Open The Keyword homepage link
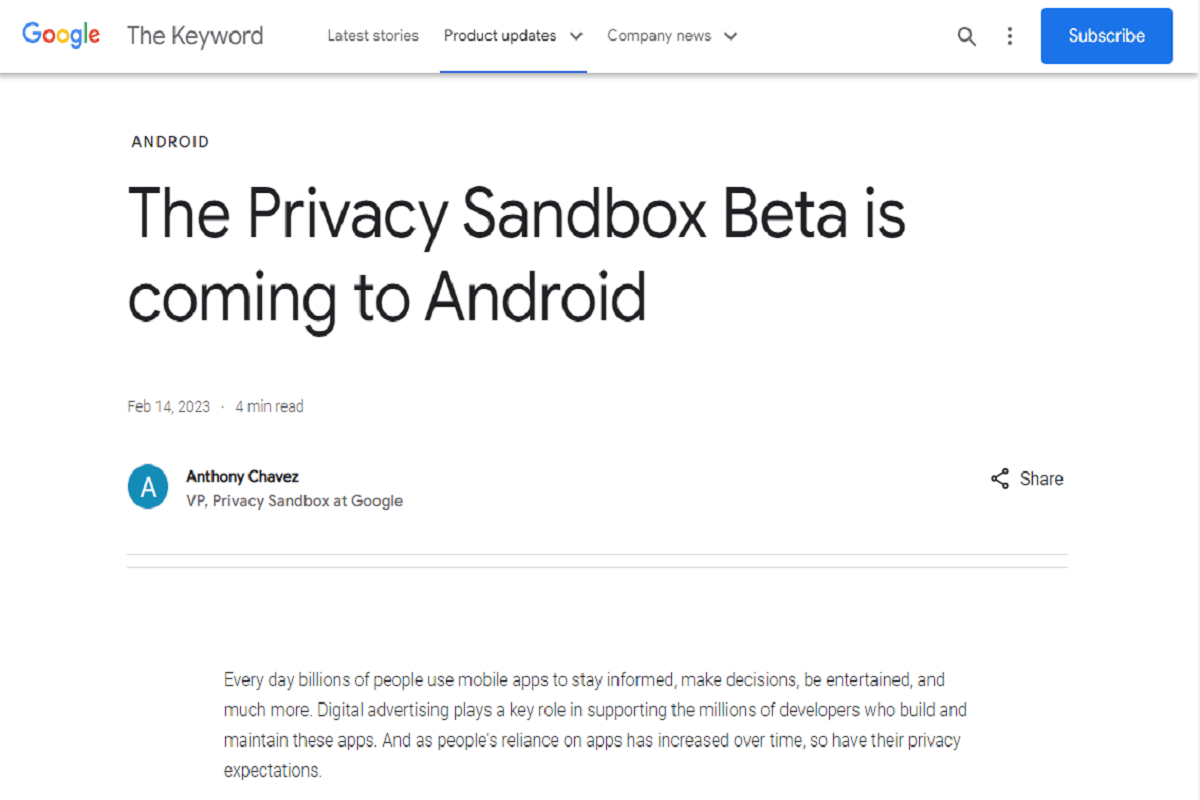1200x800 pixels. (x=195, y=35)
